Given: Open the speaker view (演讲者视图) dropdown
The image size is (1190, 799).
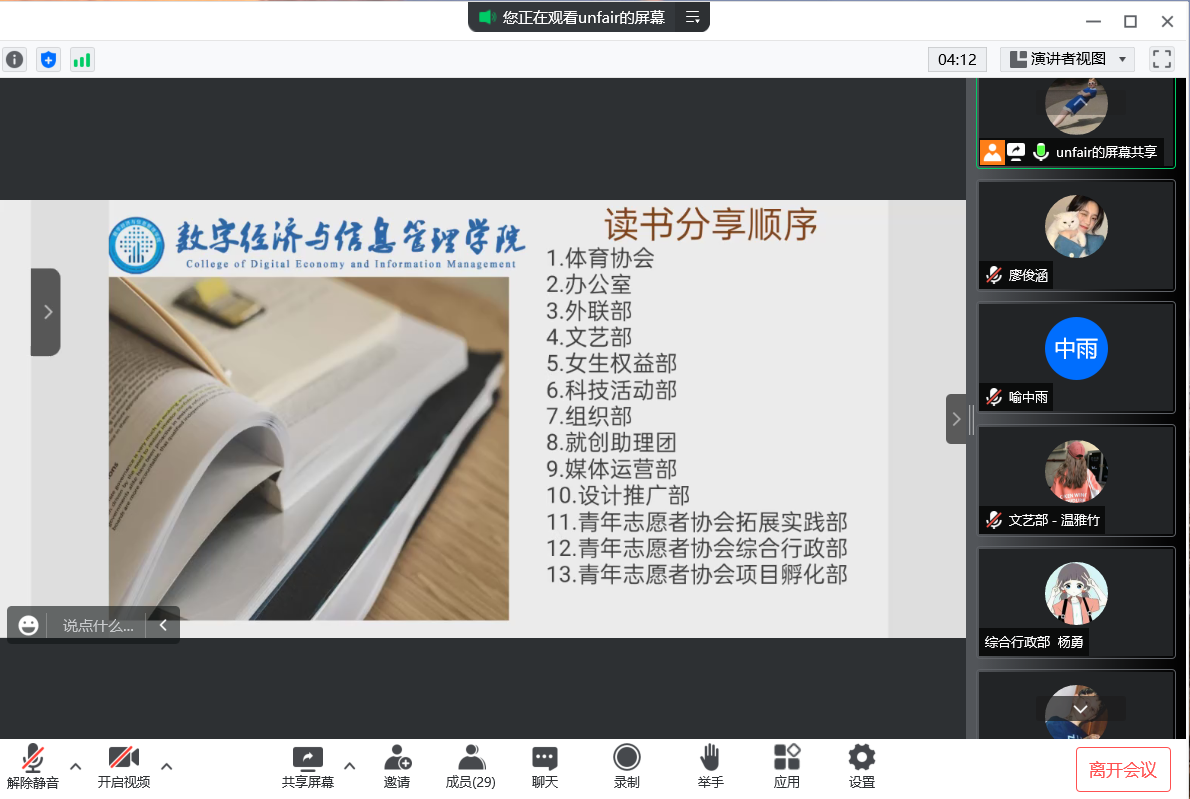Looking at the screenshot, I should pos(1067,59).
